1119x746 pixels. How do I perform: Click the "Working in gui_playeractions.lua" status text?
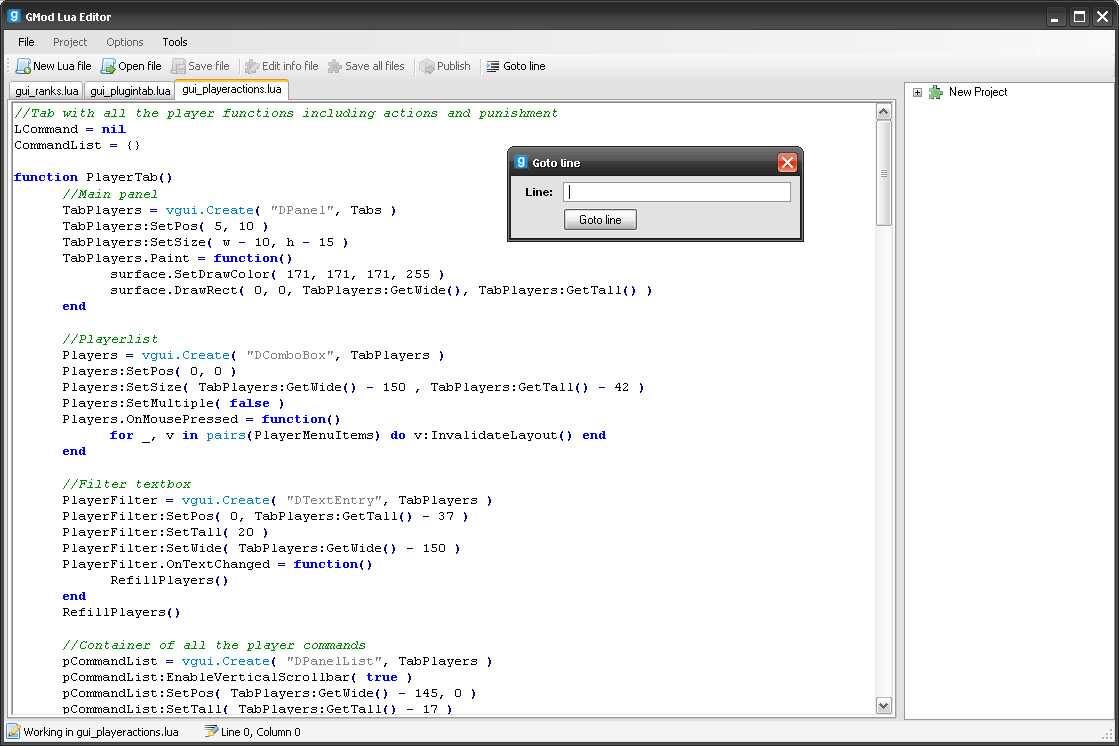(x=101, y=732)
